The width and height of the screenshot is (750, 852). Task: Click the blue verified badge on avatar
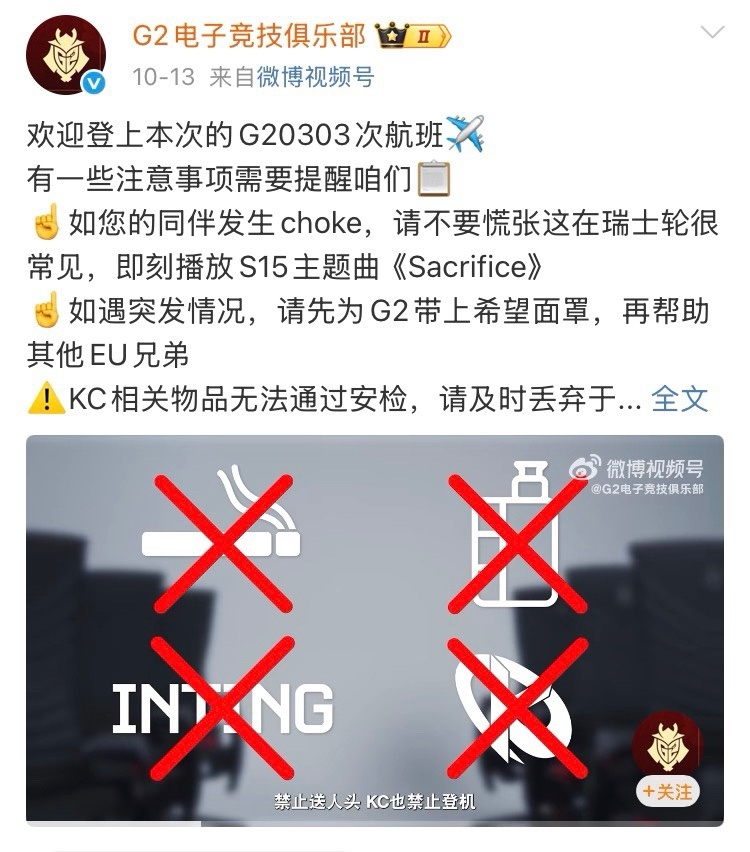pyautogui.click(x=94, y=83)
